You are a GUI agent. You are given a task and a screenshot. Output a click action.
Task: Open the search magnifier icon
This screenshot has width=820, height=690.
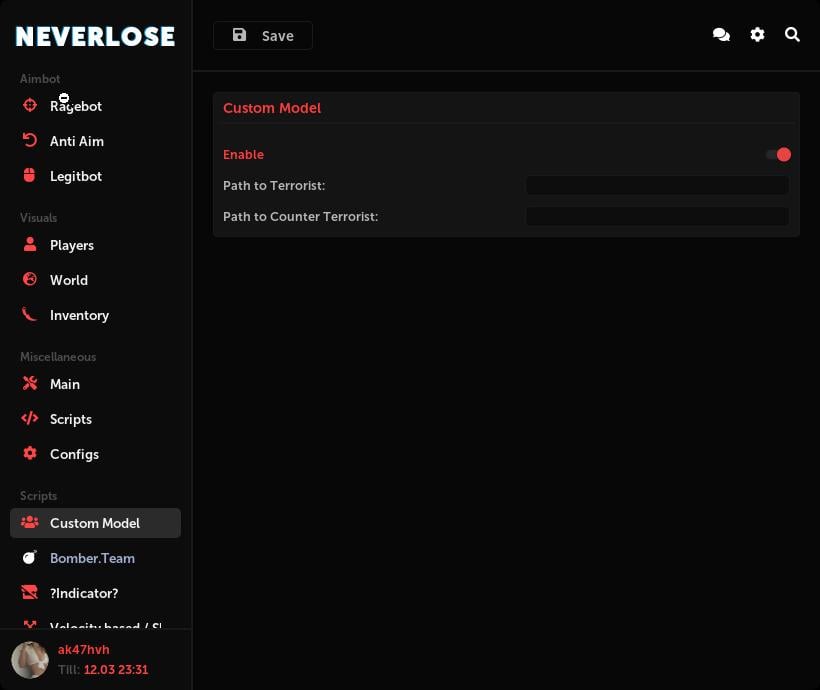tap(793, 35)
